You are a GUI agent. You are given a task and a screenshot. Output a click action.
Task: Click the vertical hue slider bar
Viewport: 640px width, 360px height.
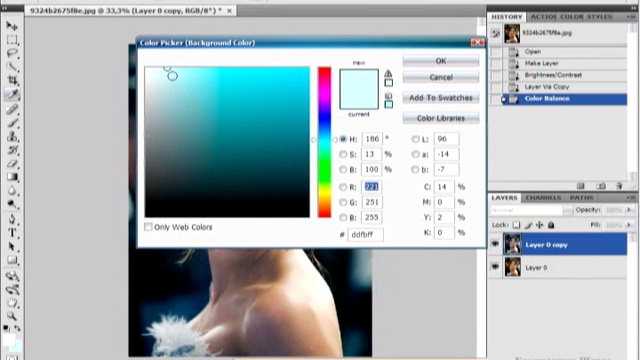[x=324, y=142]
